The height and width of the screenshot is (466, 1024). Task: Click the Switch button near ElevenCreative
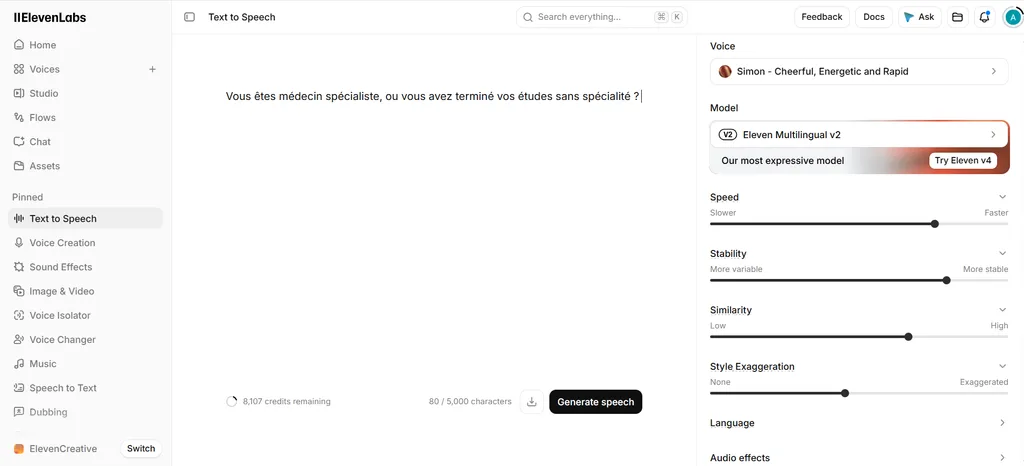coord(141,448)
